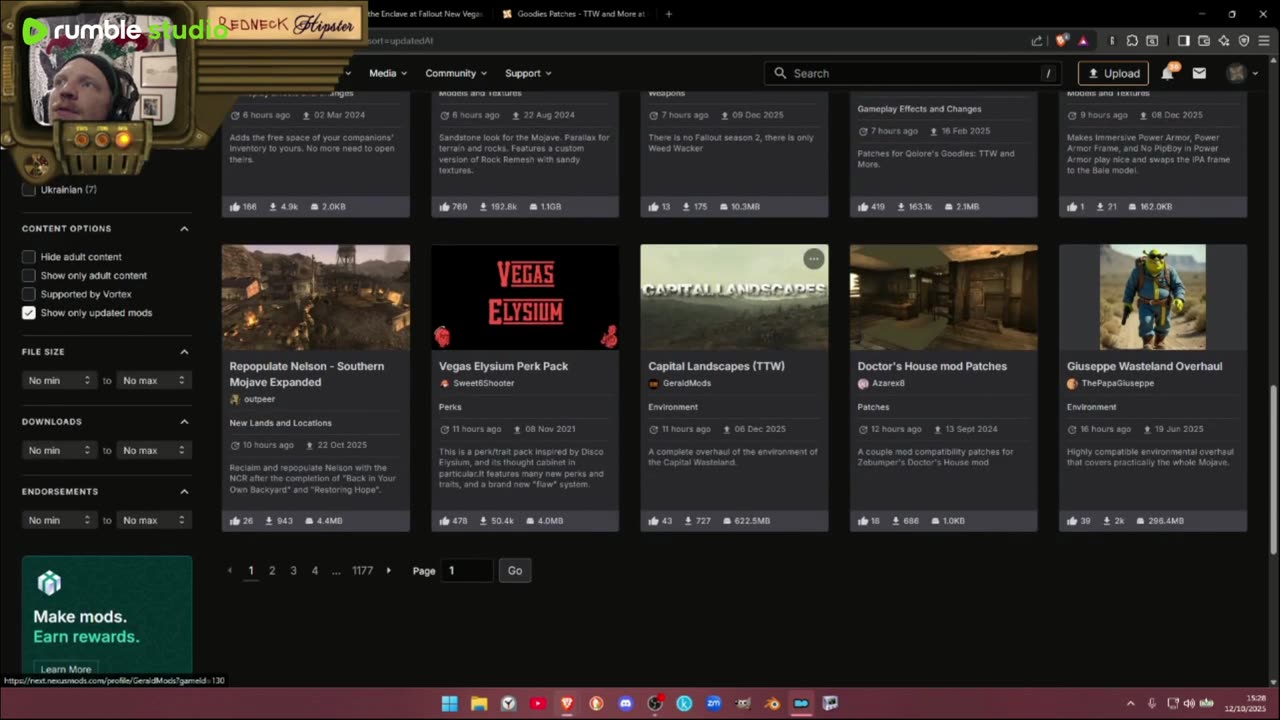Open the three-dot menu on Capital Landscapes thumbnail
1280x720 pixels.
[x=813, y=259]
